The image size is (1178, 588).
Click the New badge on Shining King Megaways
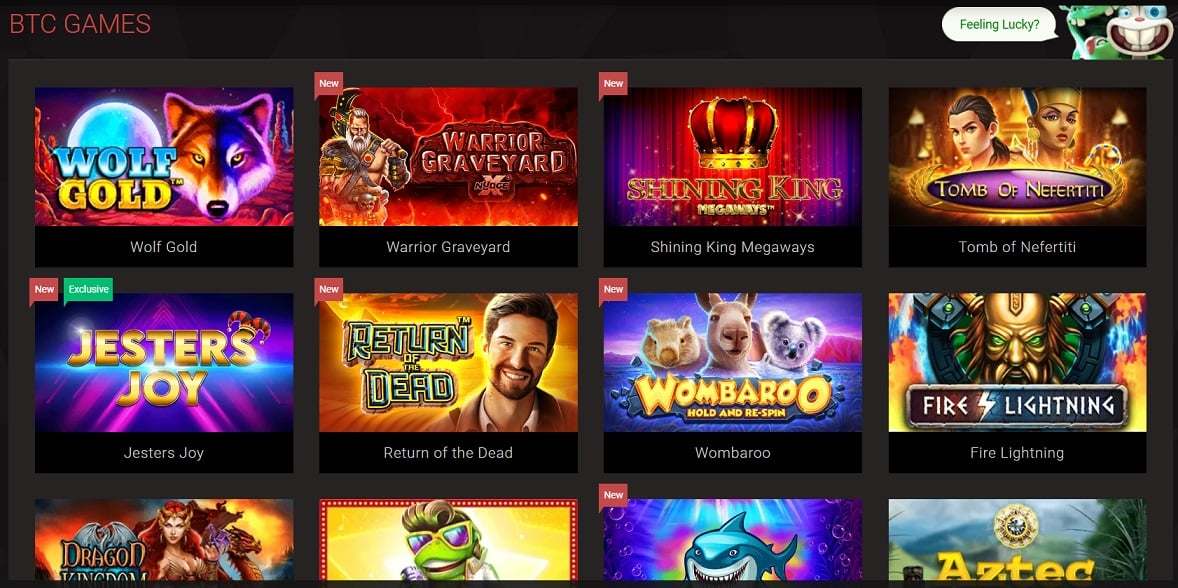[614, 84]
